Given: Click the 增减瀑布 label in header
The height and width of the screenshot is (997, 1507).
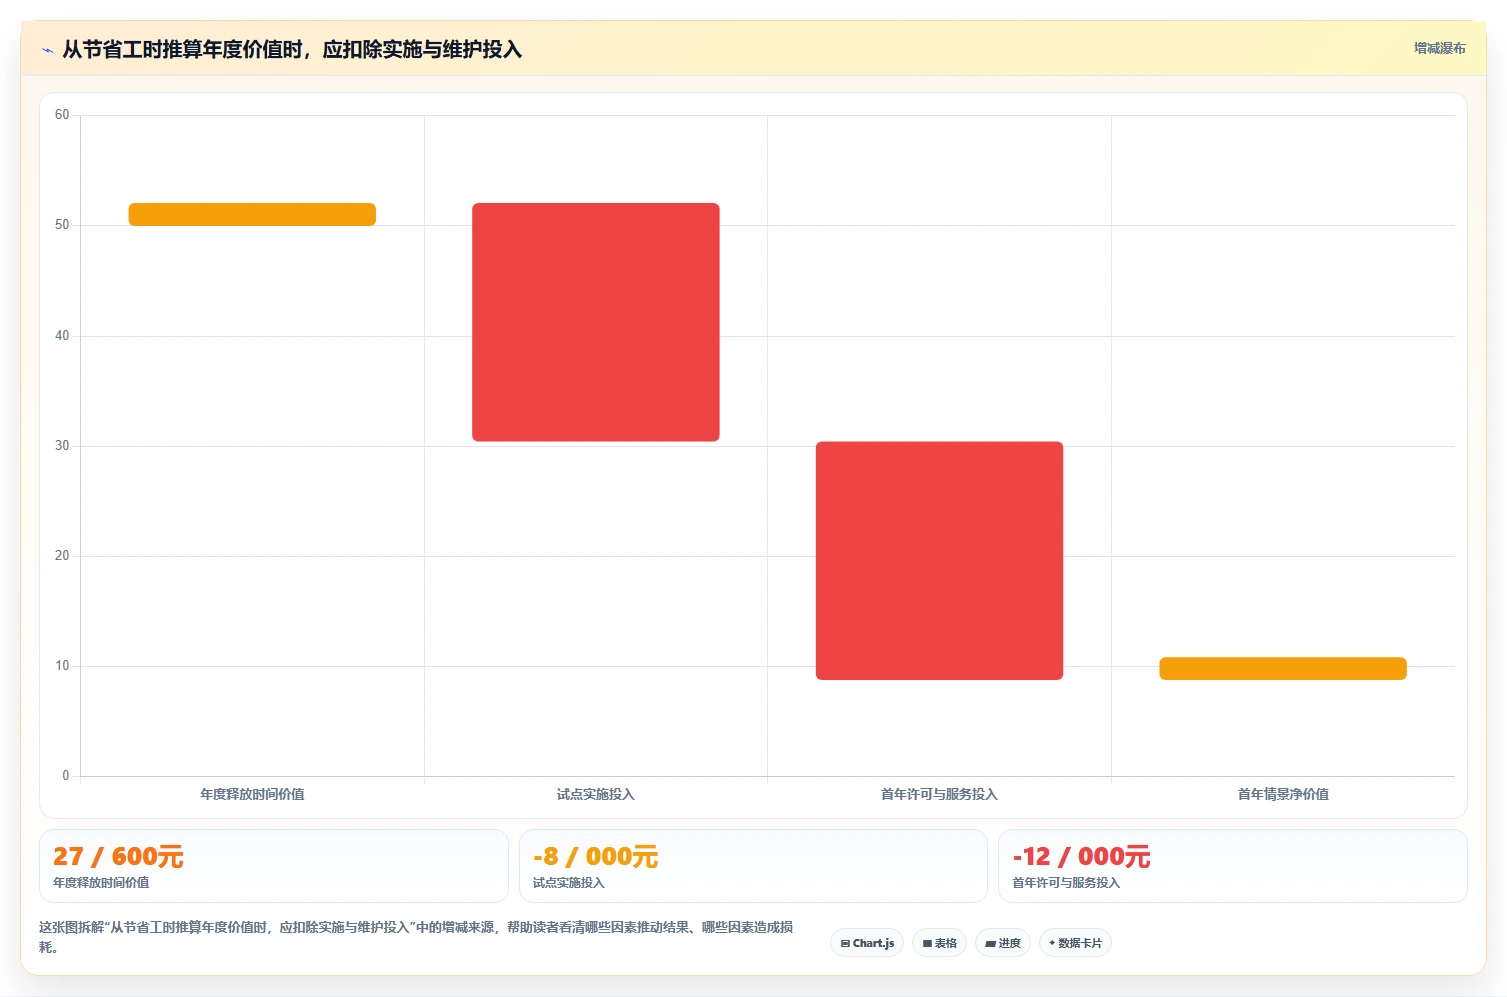Looking at the screenshot, I should point(1439,48).
